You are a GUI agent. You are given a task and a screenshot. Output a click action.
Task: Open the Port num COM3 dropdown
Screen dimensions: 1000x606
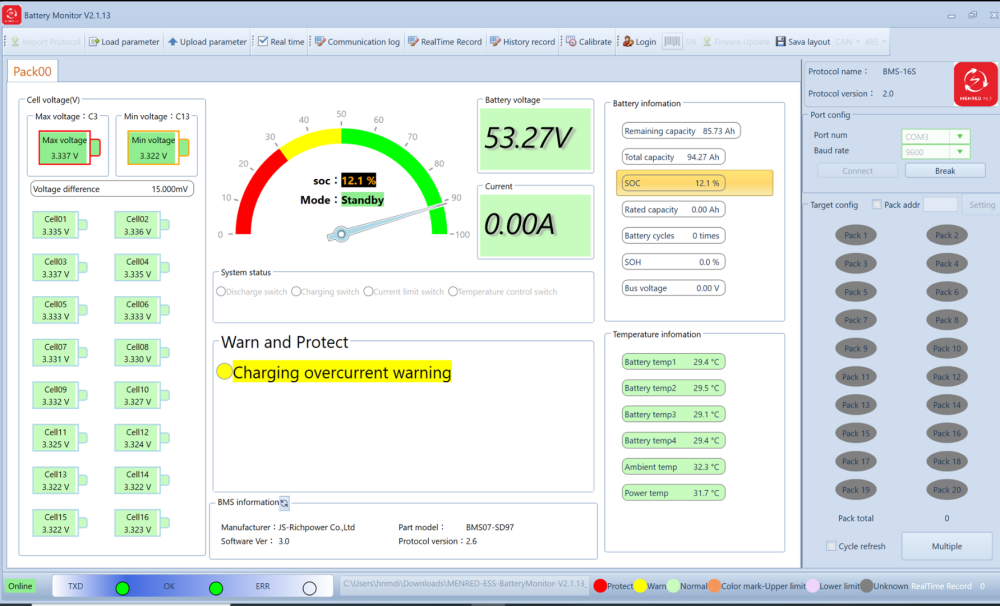point(959,137)
